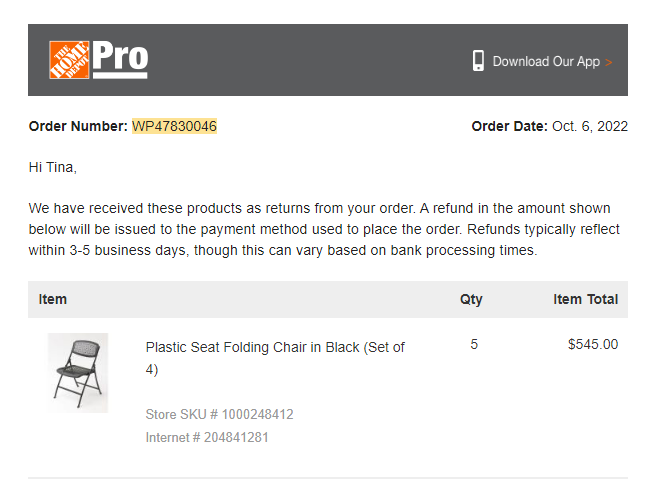This screenshot has height=493, width=649.
Task: Click the Hi Tina greeting line
Action: pos(53,167)
